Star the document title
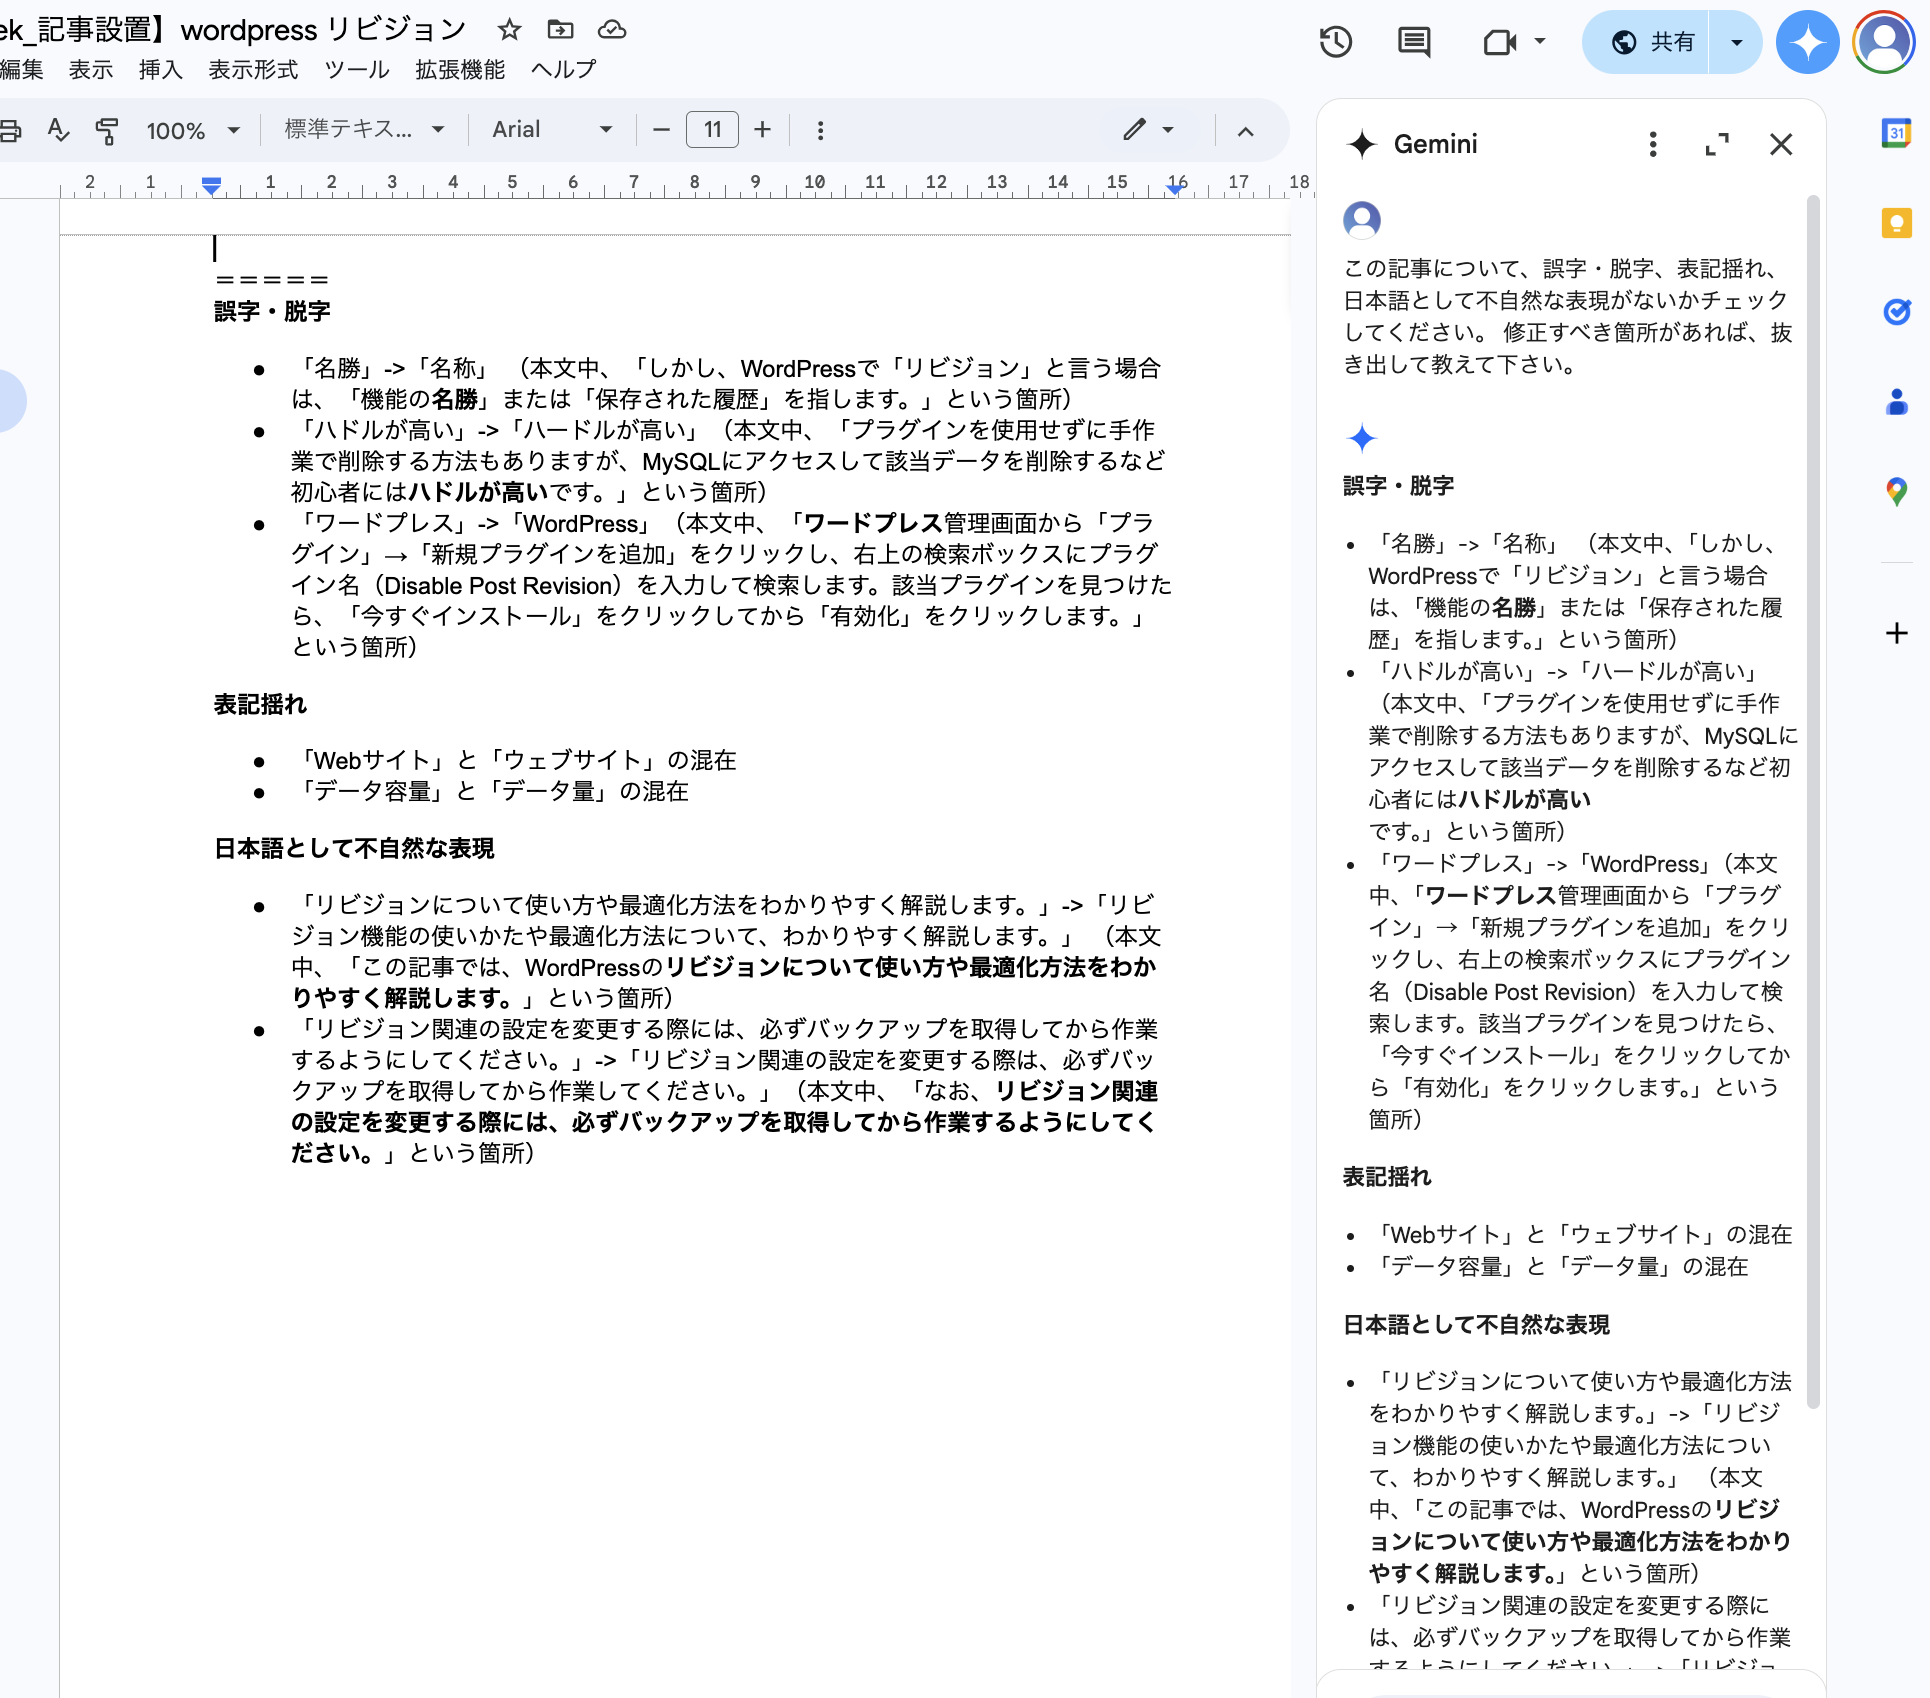The height and width of the screenshot is (1698, 1930). click(510, 30)
